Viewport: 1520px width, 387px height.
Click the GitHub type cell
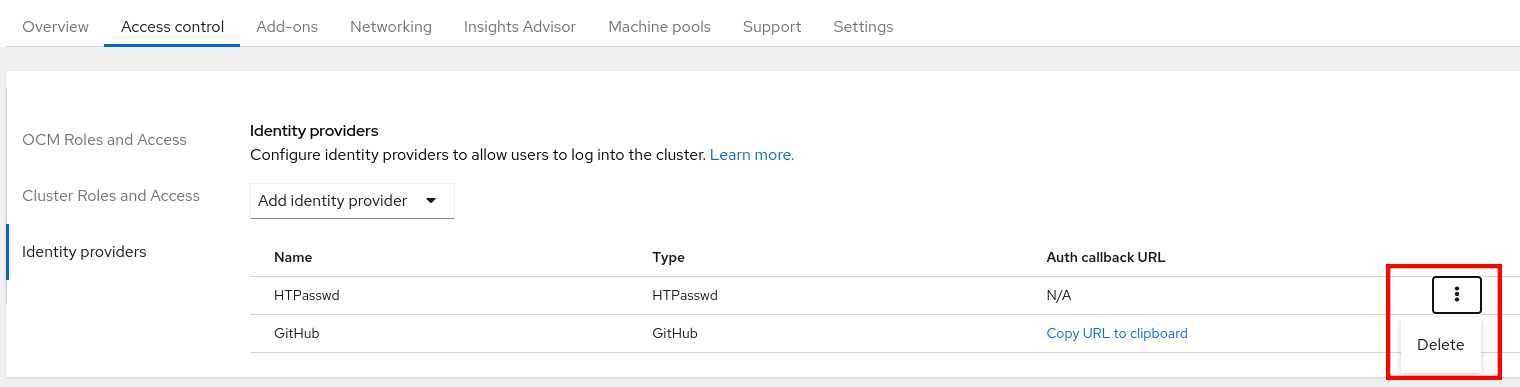click(x=675, y=333)
